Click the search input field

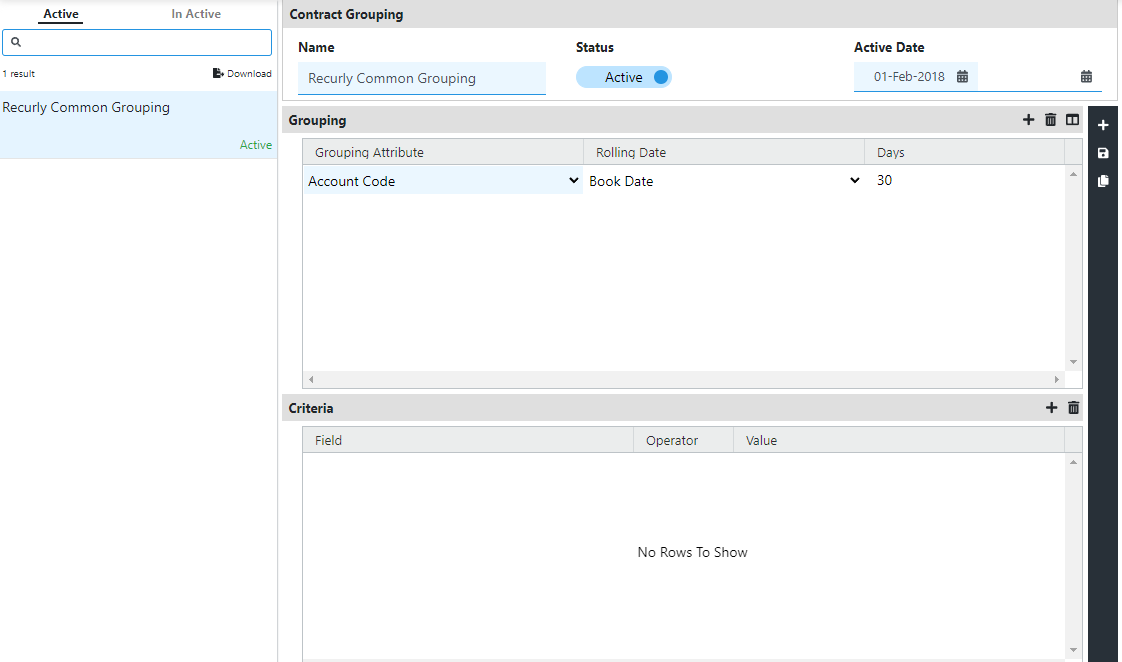[137, 42]
